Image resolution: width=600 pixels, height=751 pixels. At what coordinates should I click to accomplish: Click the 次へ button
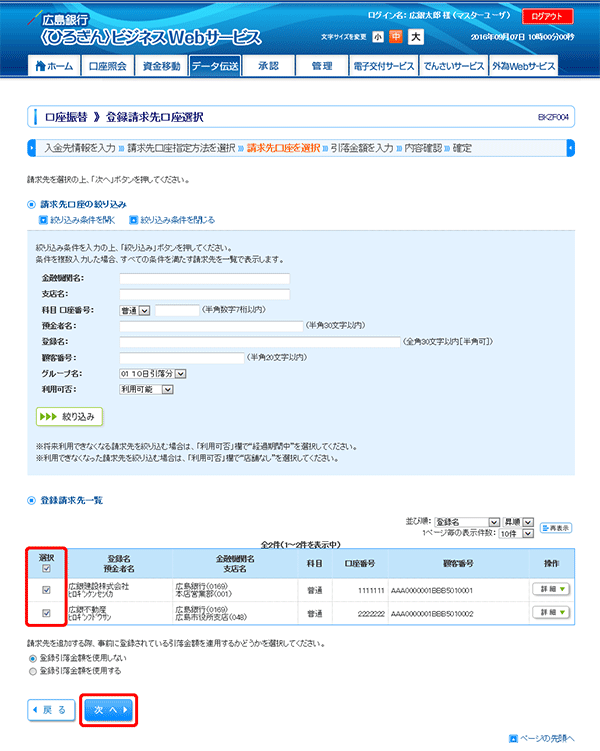pos(109,710)
